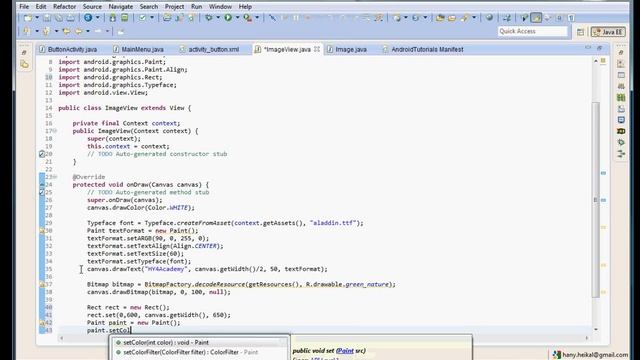Open the New file dropdown arrow
Viewport: 640px width, 360px height.
tap(37, 18)
